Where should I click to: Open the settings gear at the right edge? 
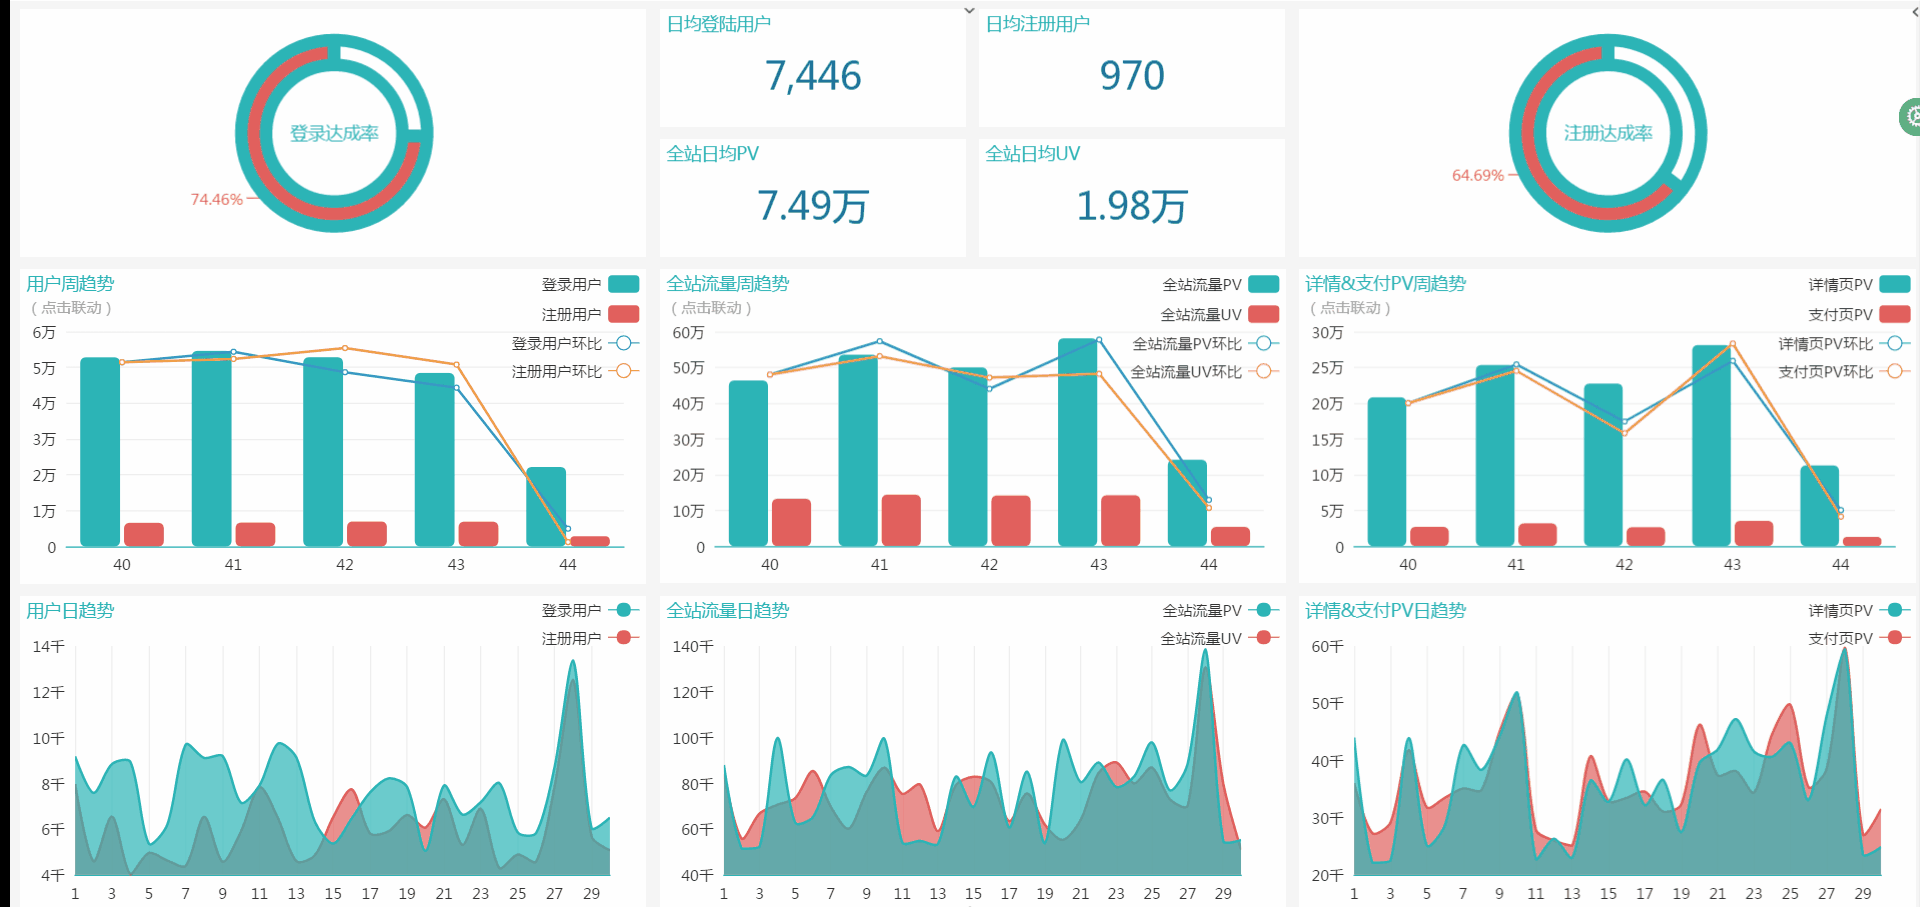pos(1910,116)
